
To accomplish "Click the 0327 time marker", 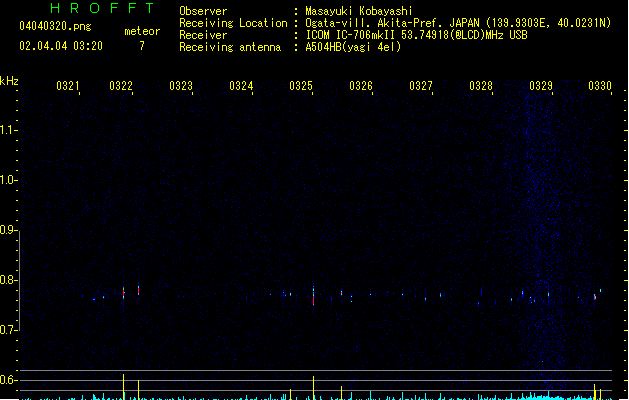I will 421,86.
